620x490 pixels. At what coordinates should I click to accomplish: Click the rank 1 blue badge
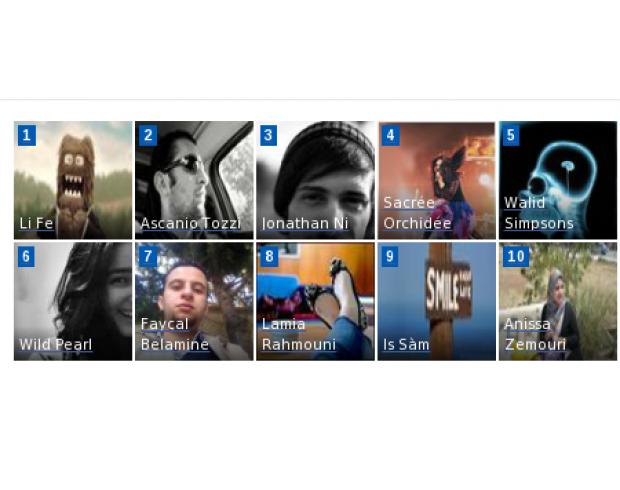pos(27,135)
